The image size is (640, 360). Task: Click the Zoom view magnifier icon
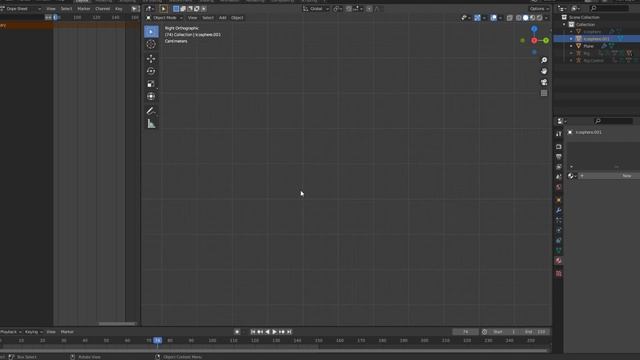tap(544, 60)
